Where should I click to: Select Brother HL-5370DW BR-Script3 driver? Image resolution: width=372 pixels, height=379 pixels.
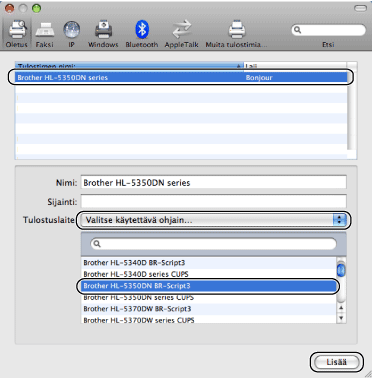pos(209,309)
